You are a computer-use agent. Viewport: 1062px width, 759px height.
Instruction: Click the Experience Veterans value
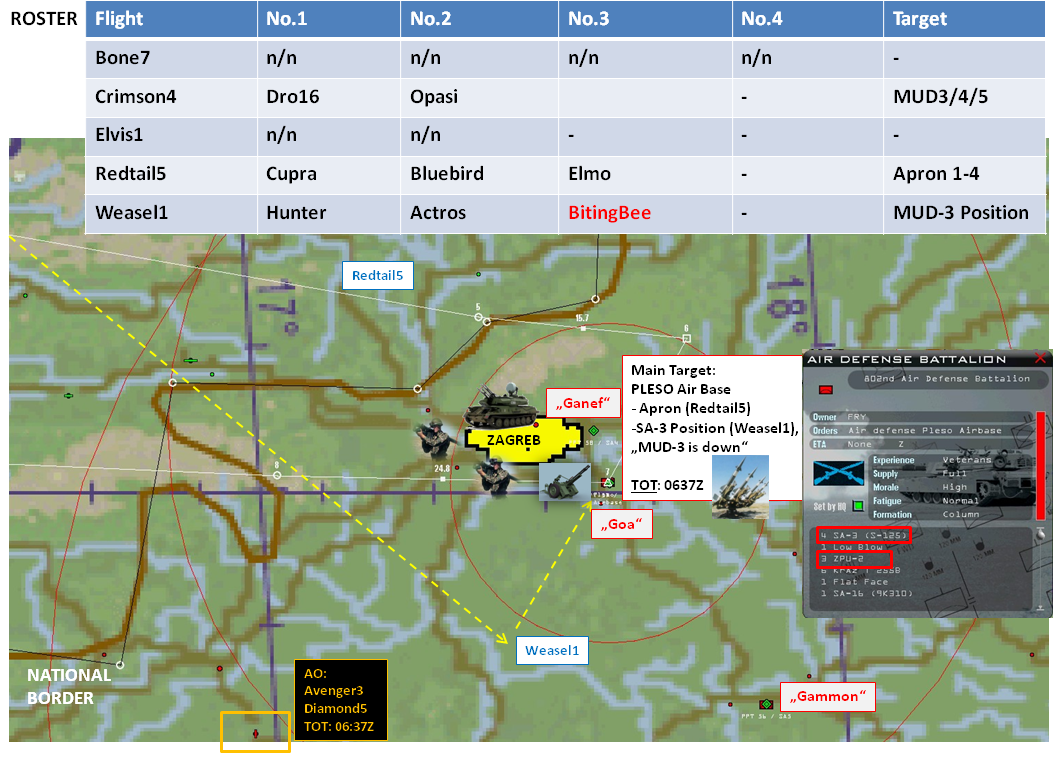point(967,460)
